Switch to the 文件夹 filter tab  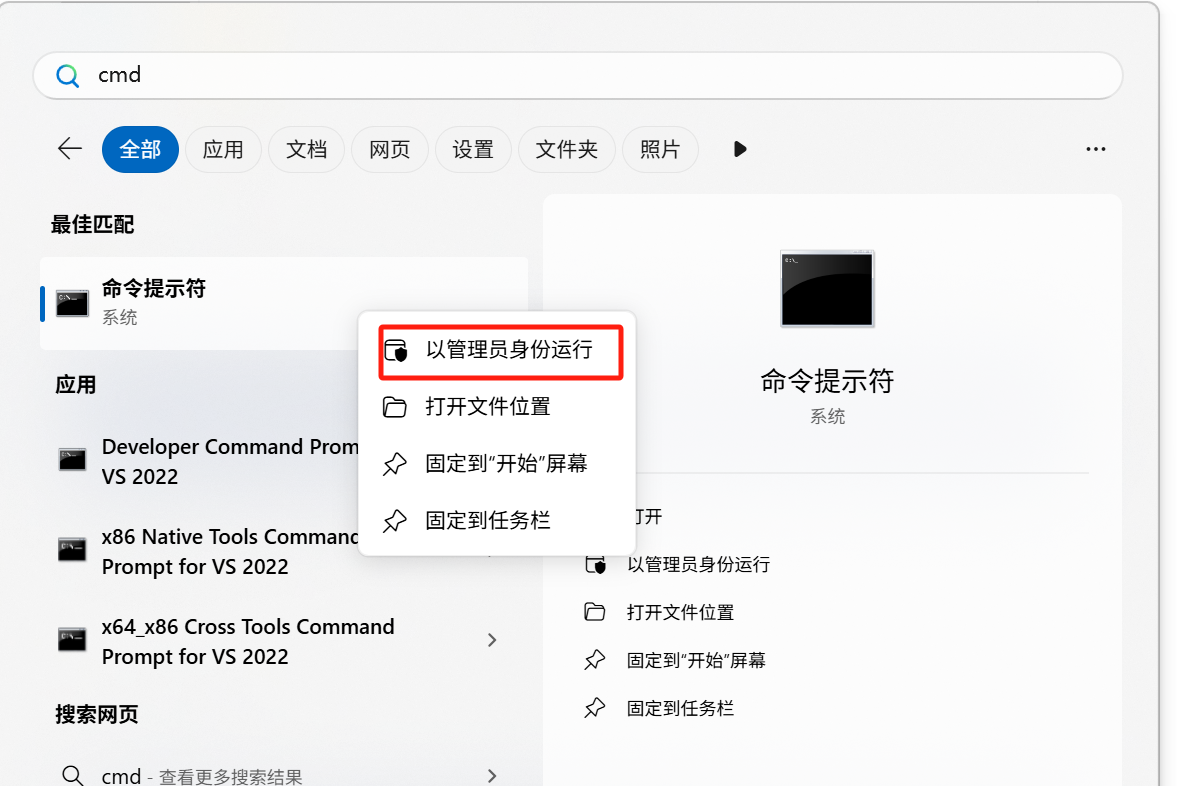[567, 149]
